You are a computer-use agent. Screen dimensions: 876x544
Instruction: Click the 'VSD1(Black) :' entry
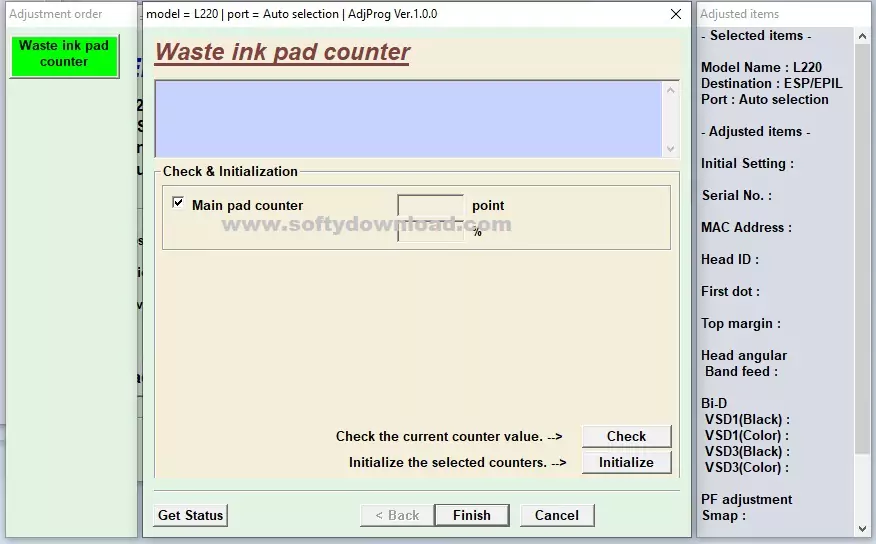(748, 419)
